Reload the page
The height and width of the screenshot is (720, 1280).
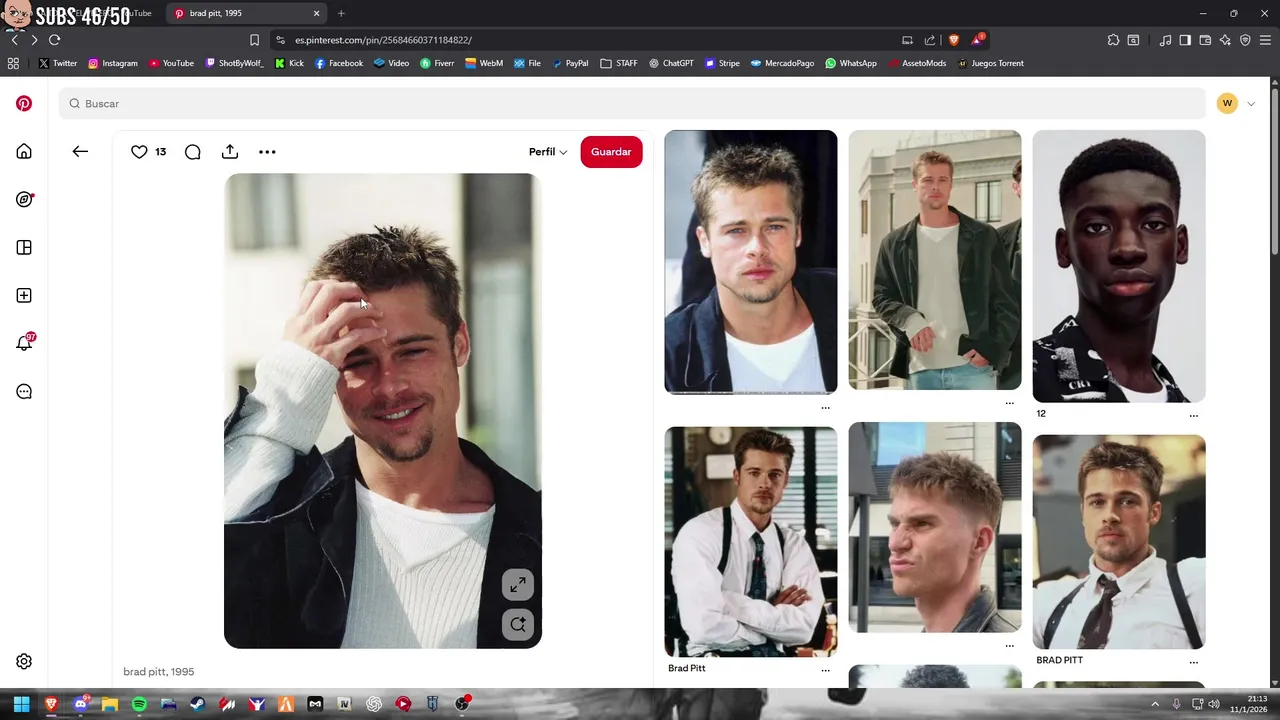[x=54, y=40]
